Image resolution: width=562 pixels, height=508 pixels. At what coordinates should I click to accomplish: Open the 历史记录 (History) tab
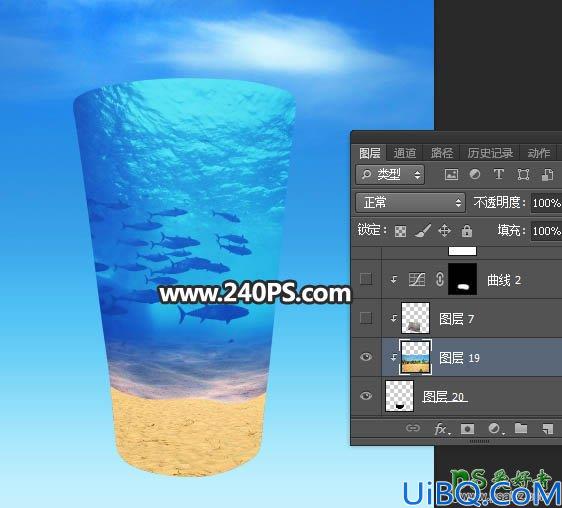tap(490, 153)
